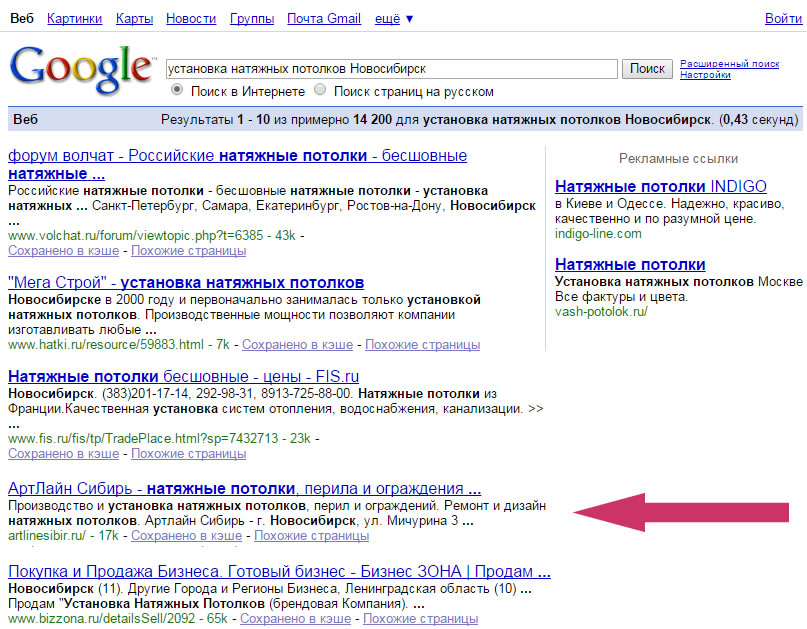807x629 pixels.
Task: Click the Поиск search button
Action: 647,69
